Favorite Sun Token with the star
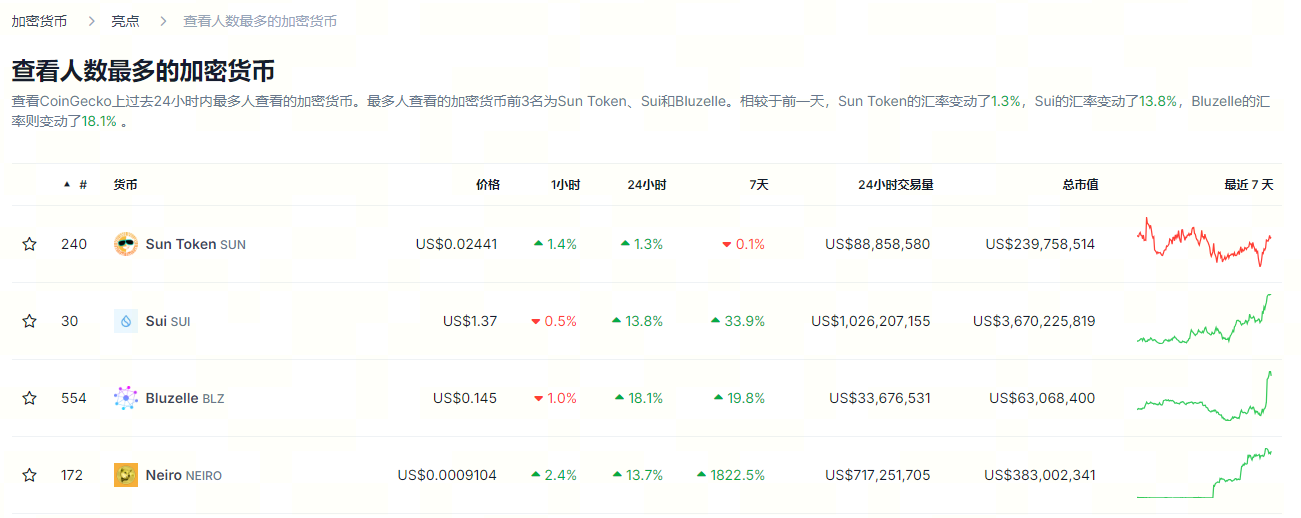The width and height of the screenshot is (1301, 518). pyautogui.click(x=30, y=244)
